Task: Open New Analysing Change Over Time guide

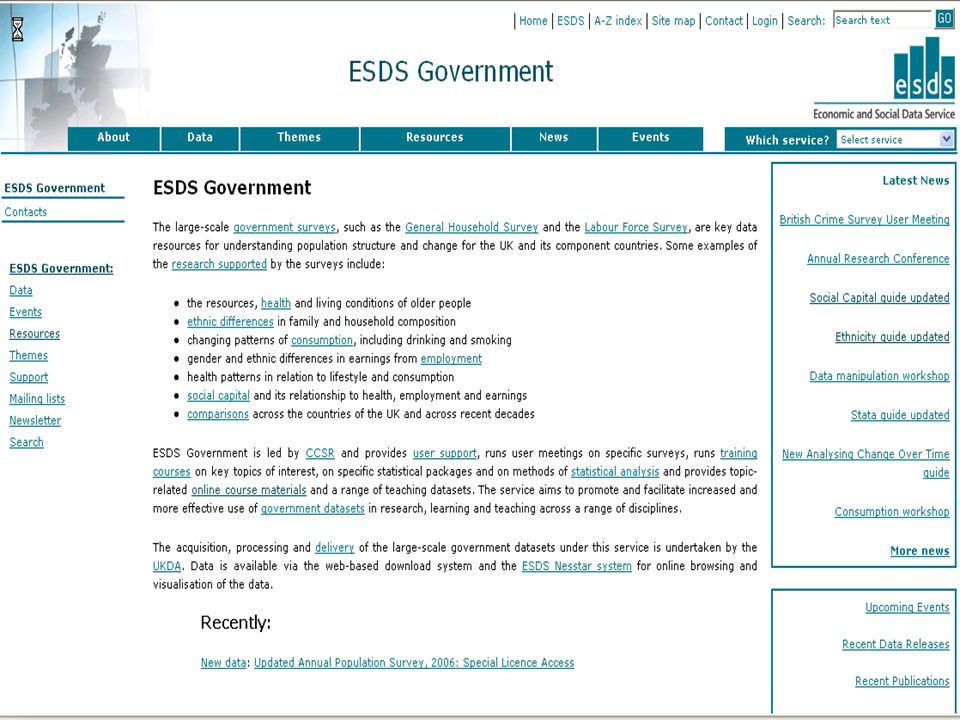Action: pyautogui.click(x=866, y=463)
